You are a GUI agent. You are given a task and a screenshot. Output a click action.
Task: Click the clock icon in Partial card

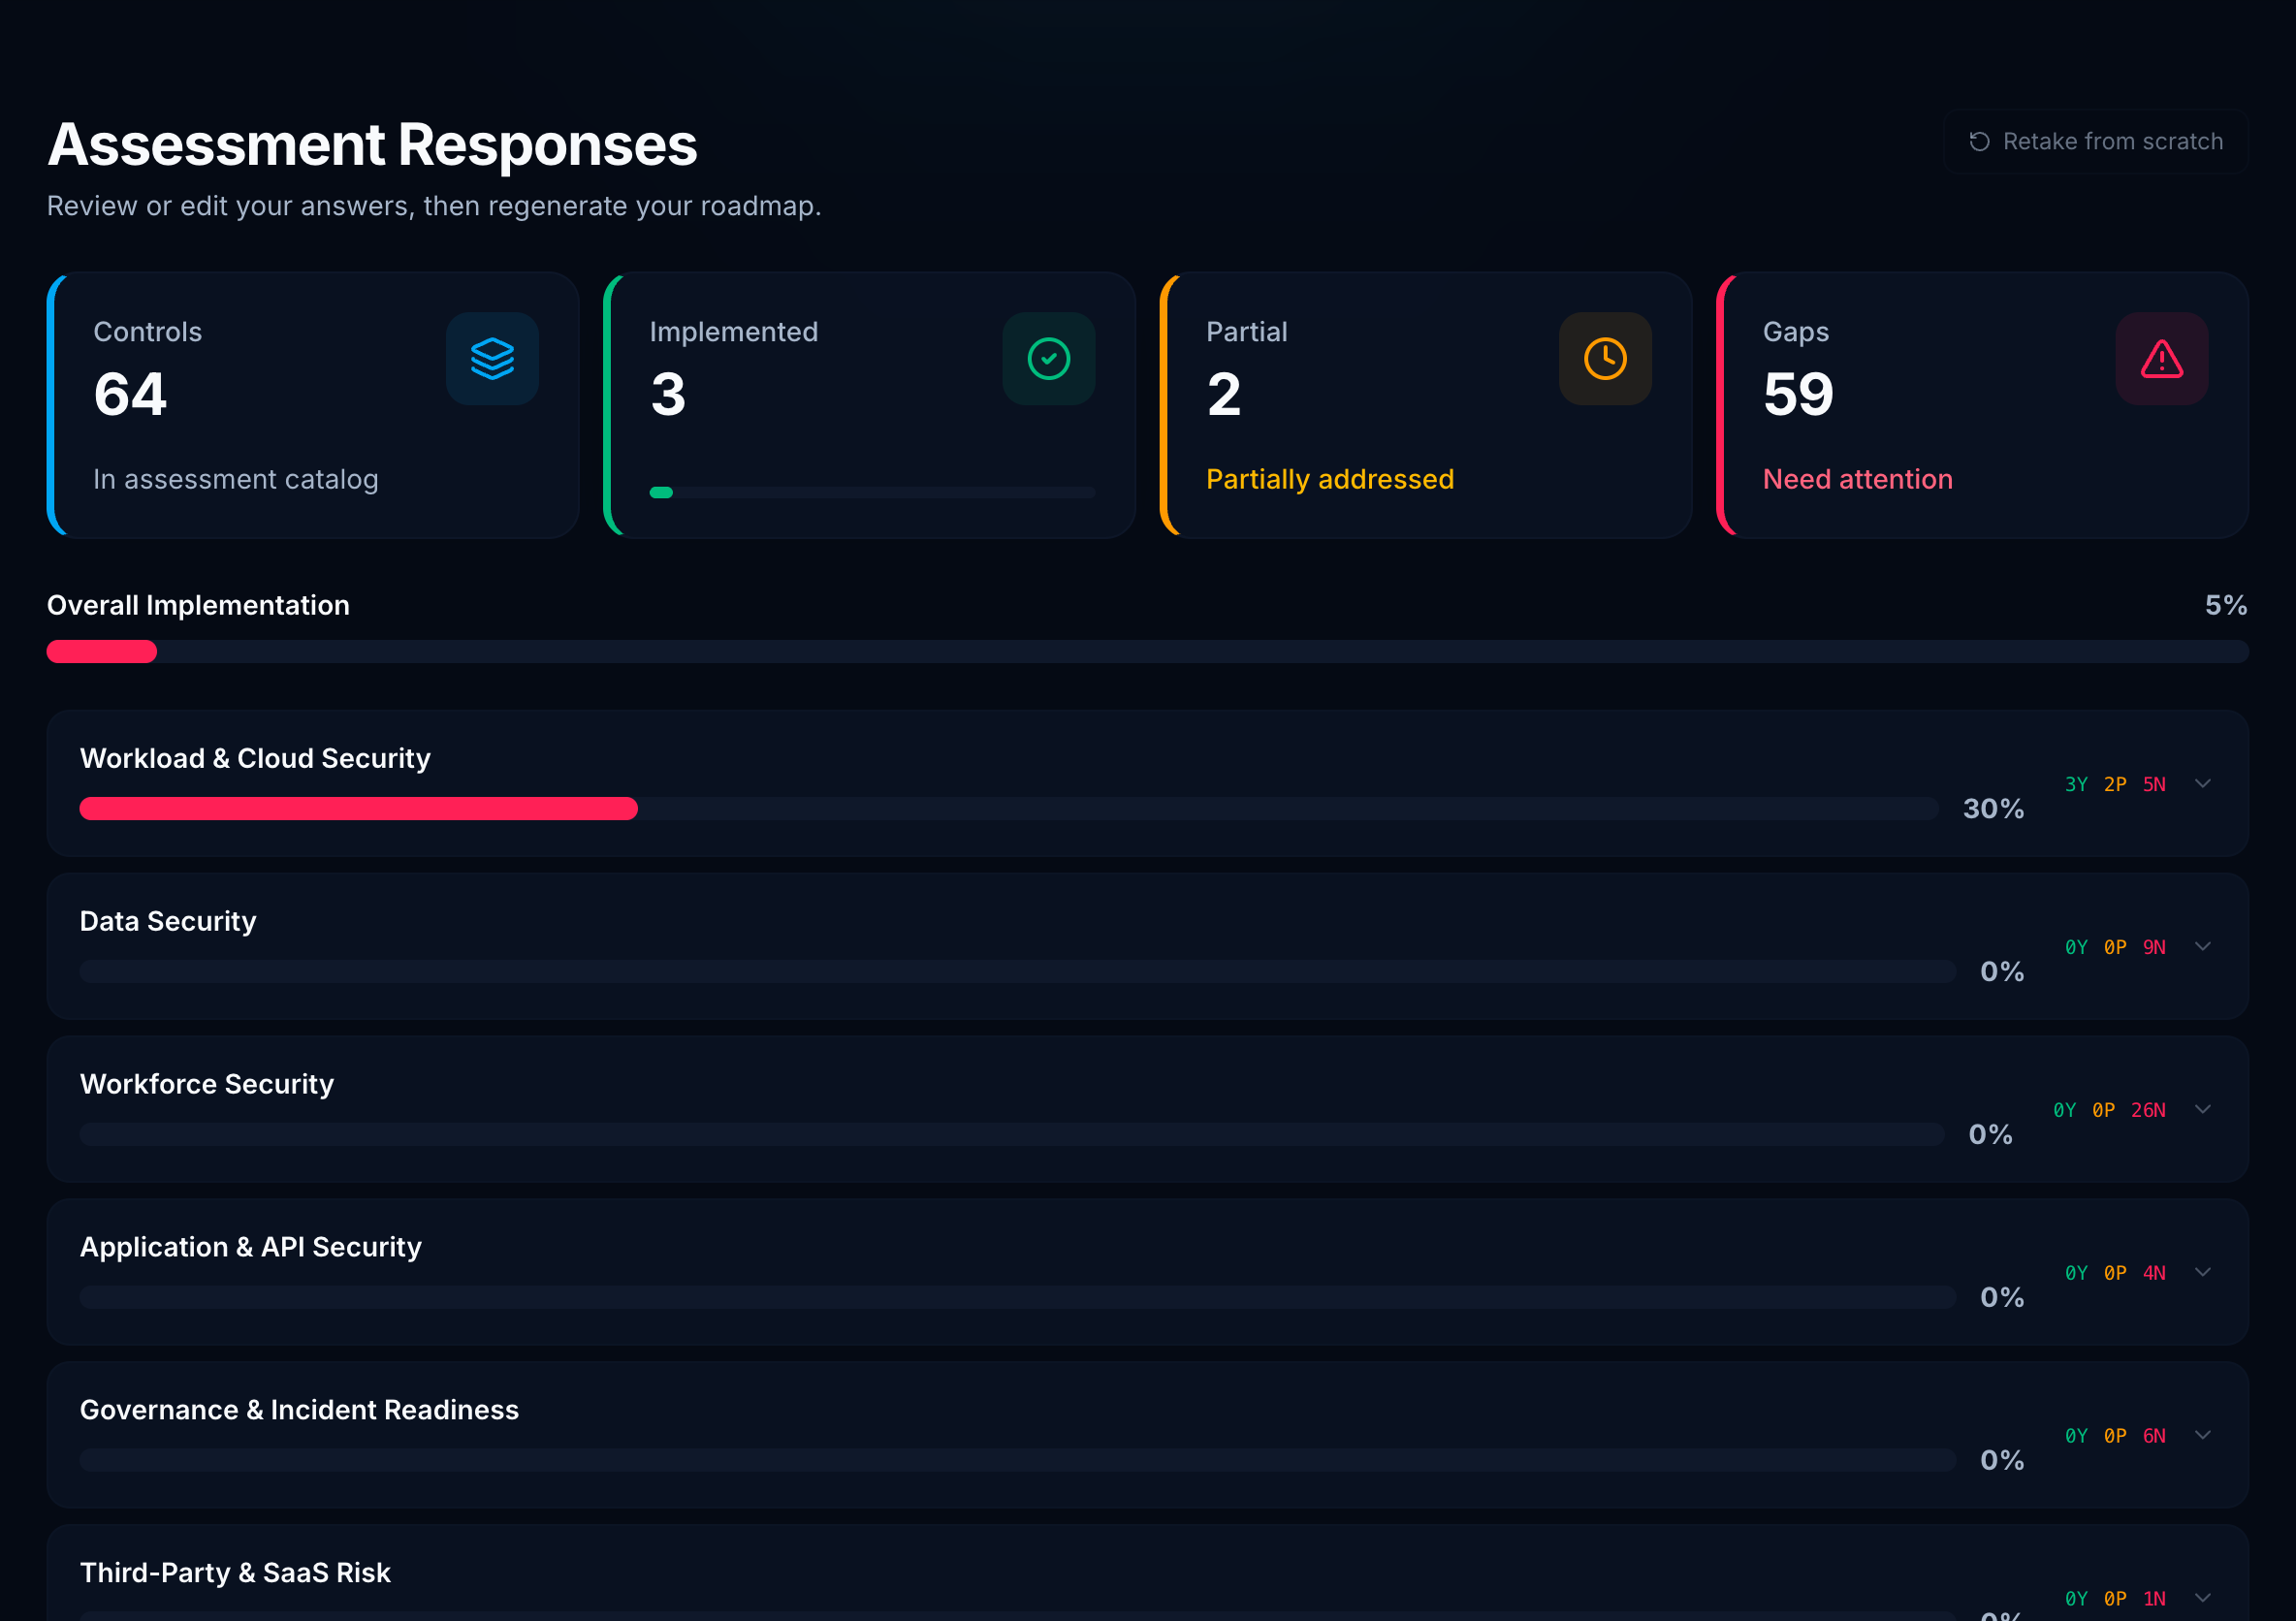1604,358
